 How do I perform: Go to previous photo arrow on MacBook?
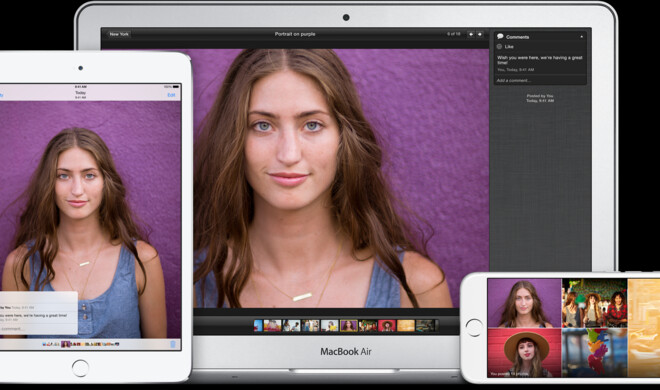tap(471, 34)
